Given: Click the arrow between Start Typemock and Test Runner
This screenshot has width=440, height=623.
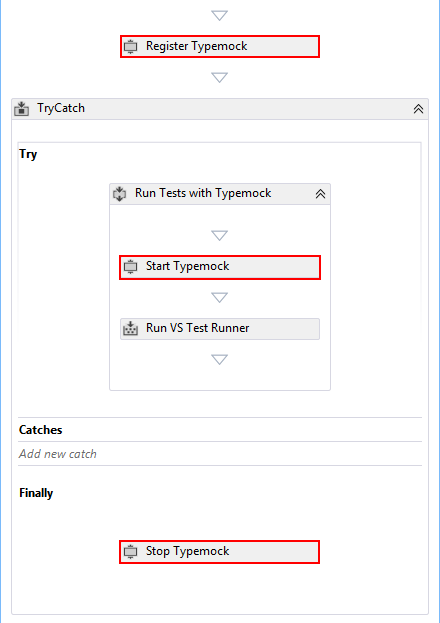Looking at the screenshot, I should click(219, 298).
